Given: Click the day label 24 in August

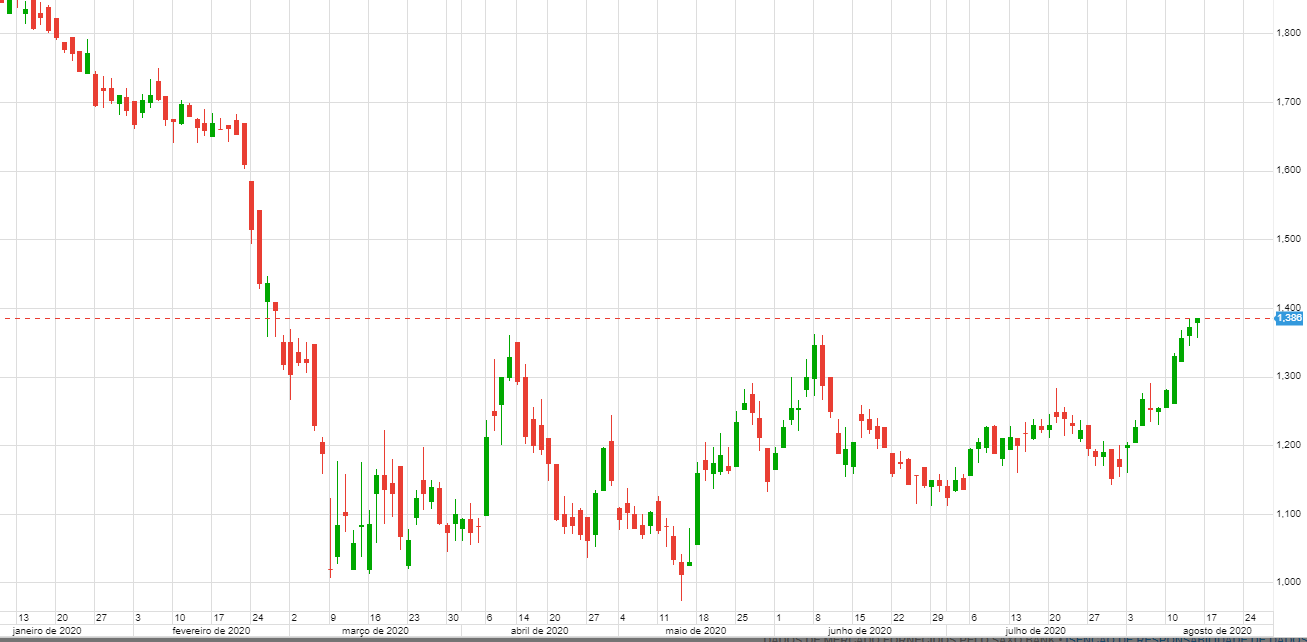Looking at the screenshot, I should (1250, 617).
